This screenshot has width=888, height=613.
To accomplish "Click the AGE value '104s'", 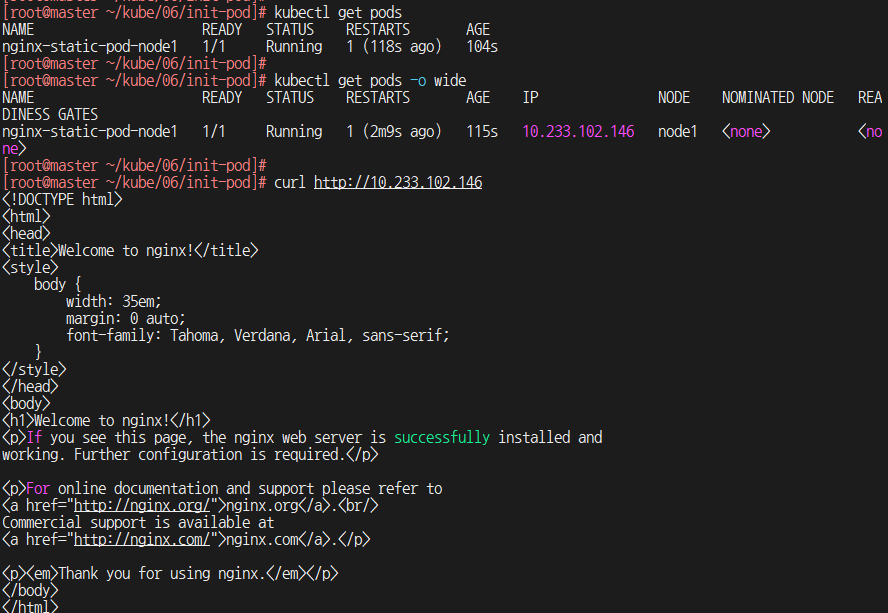I will 482,46.
